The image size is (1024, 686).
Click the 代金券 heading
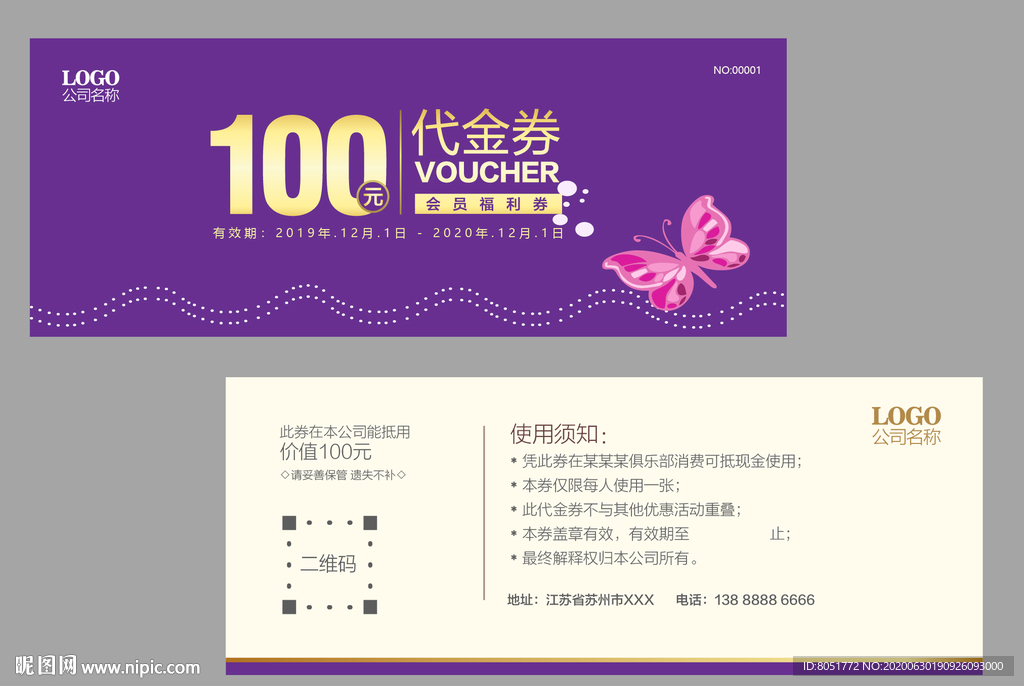coord(486,133)
